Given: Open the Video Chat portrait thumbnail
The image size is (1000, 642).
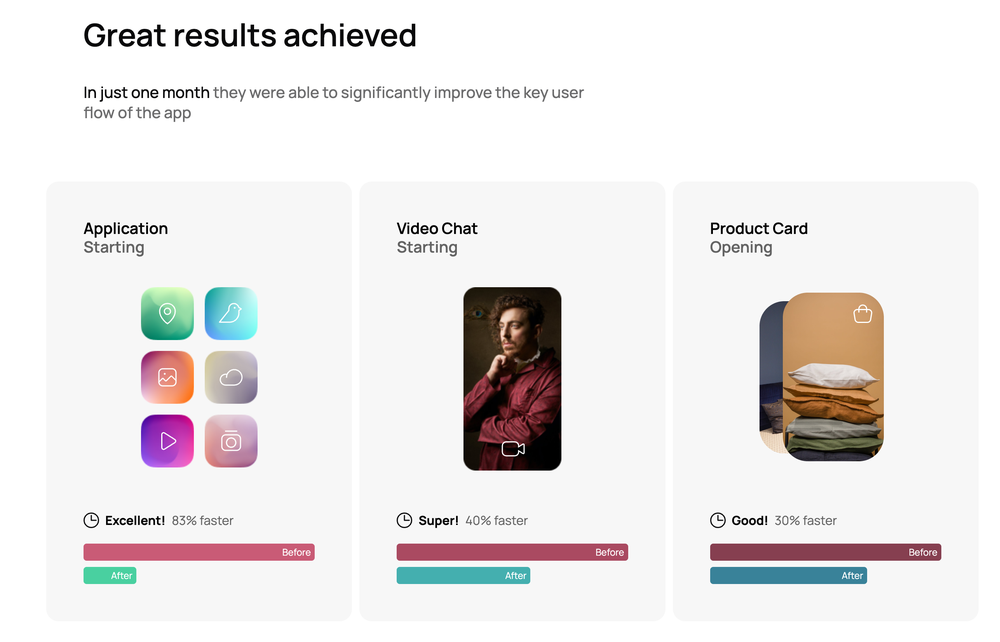Looking at the screenshot, I should click(x=512, y=379).
